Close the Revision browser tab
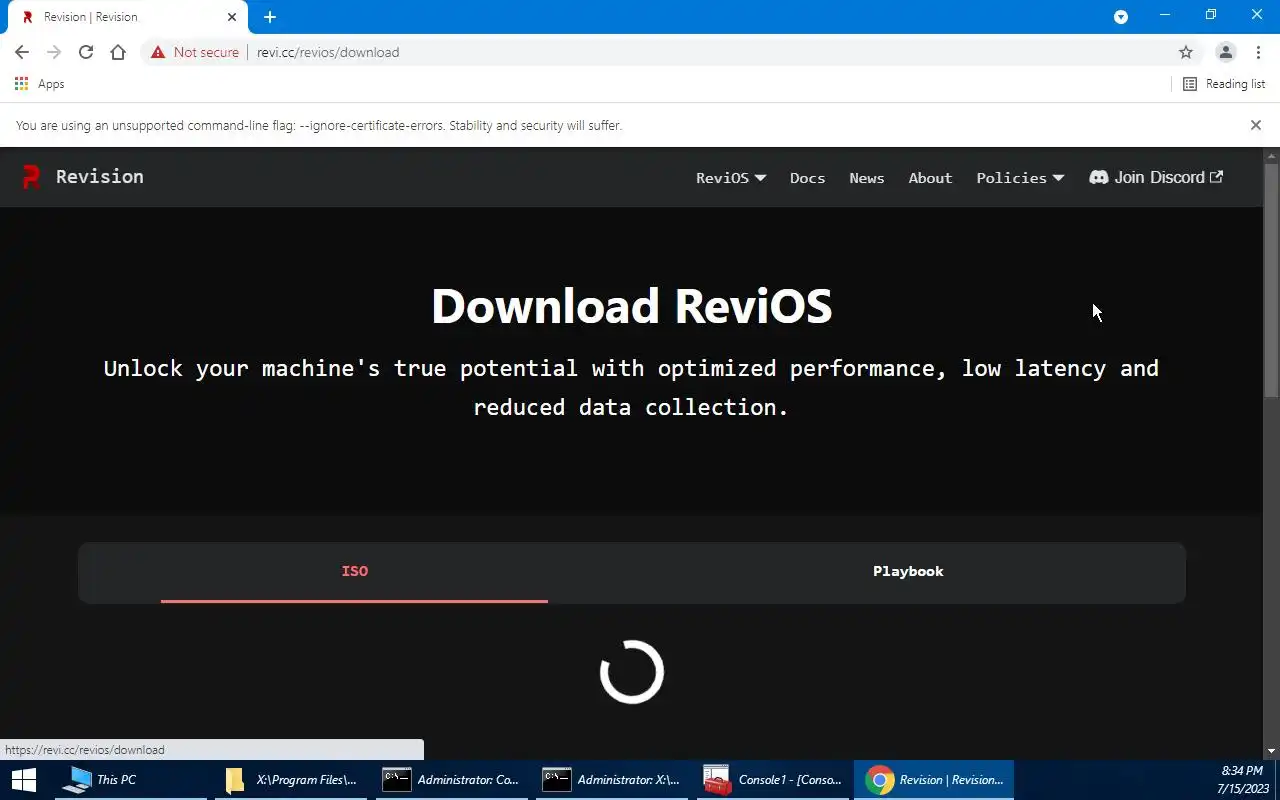 click(231, 17)
